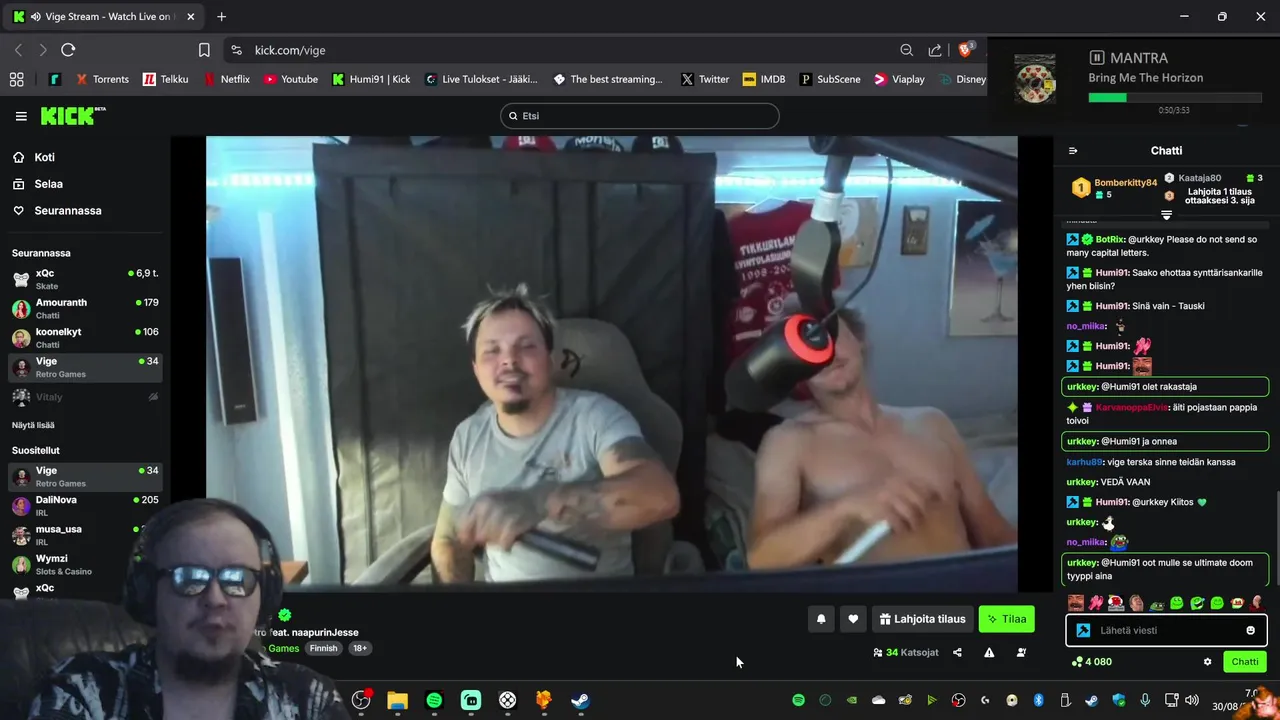
Task: Open File Explorer from the taskbar
Action: pos(397,701)
